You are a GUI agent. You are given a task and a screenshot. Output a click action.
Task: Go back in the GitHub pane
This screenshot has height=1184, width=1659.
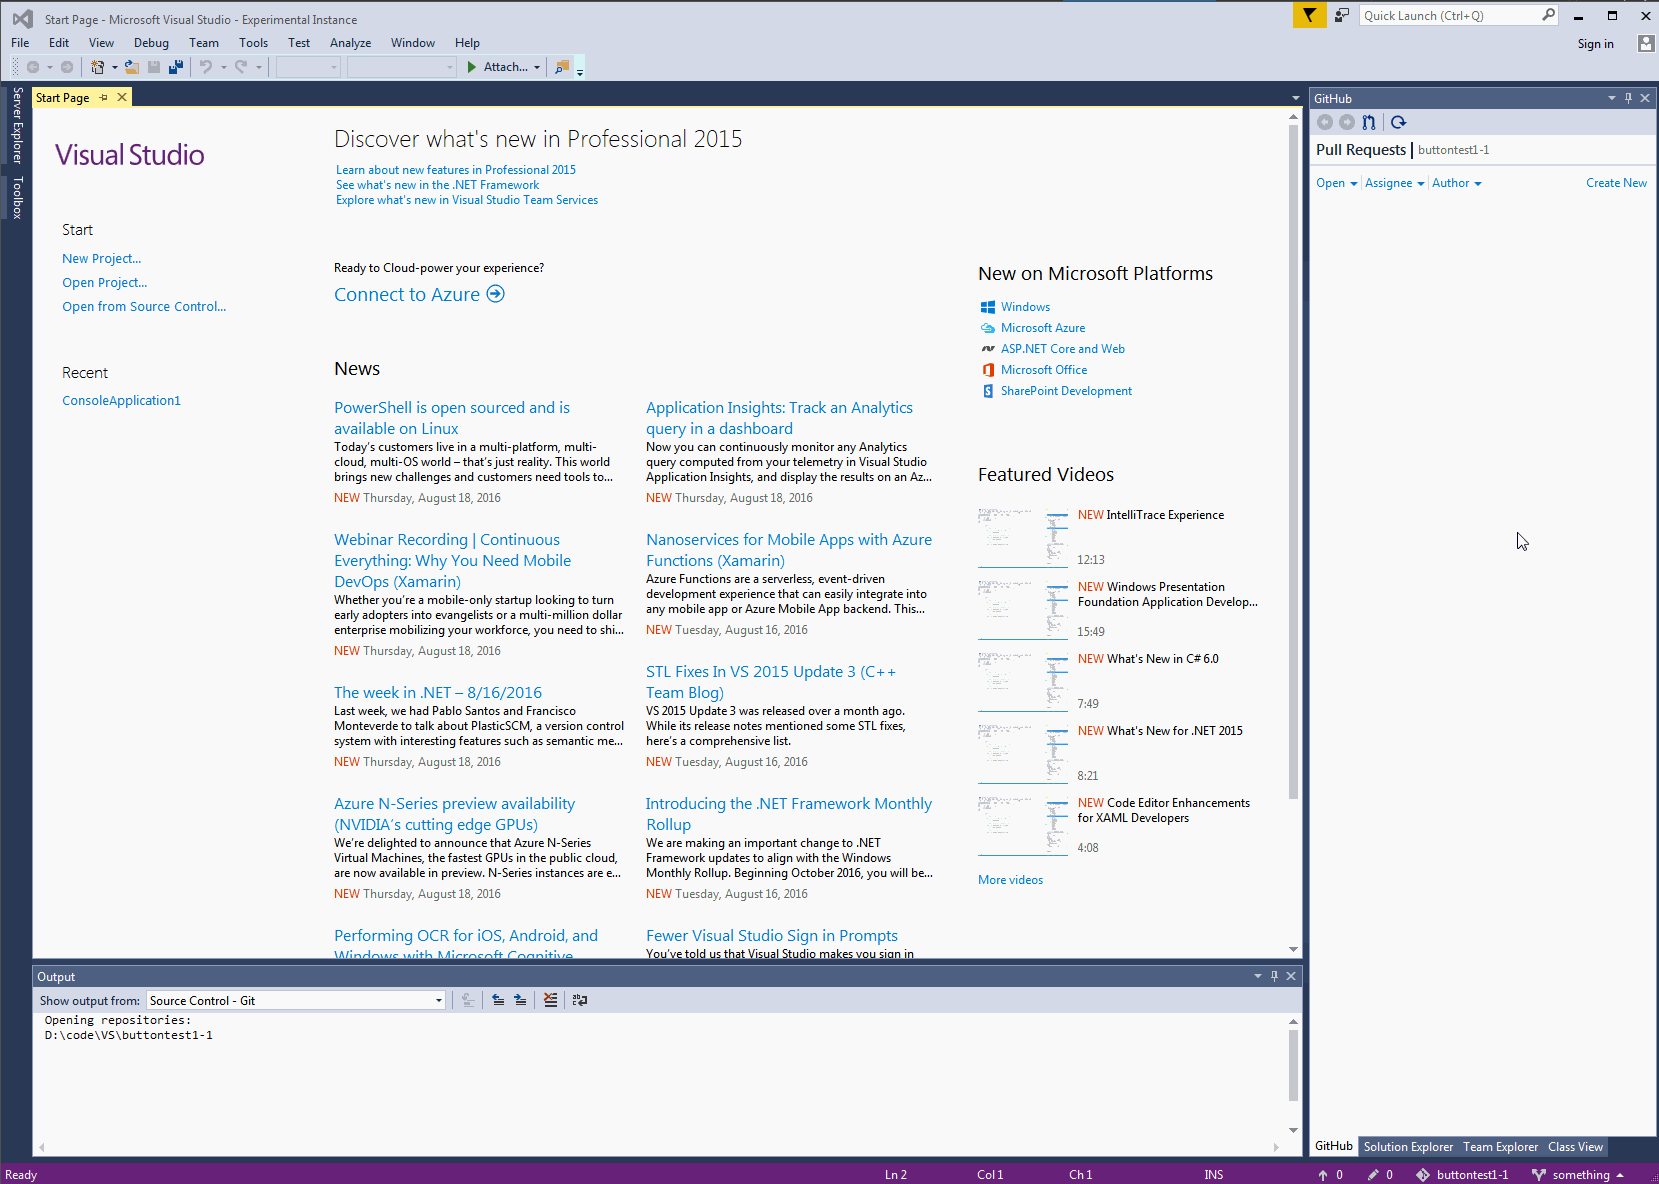click(x=1325, y=122)
